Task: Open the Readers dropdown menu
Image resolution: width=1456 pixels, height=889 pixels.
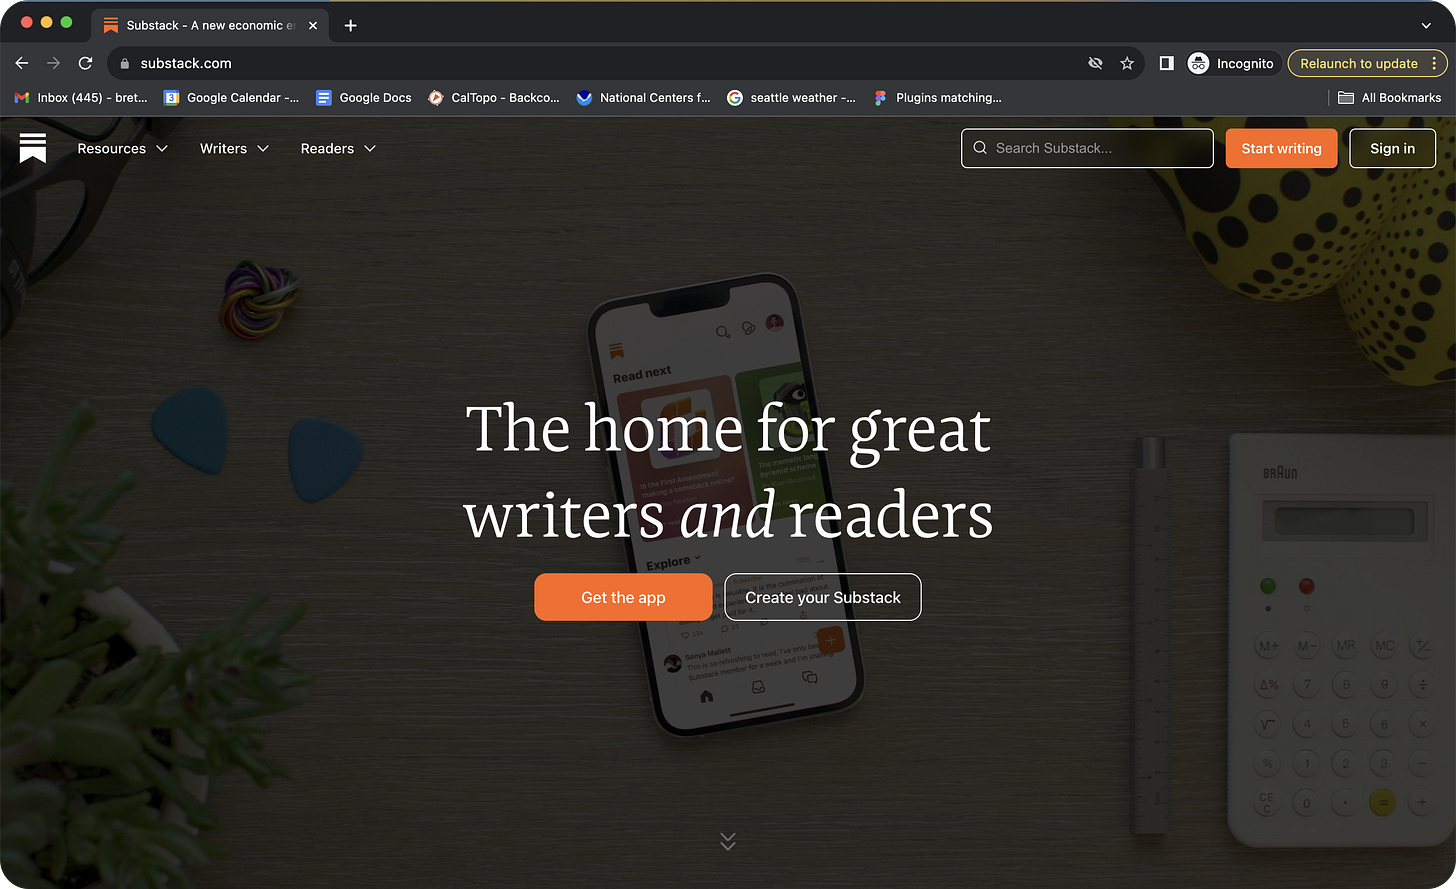Action: tap(338, 148)
